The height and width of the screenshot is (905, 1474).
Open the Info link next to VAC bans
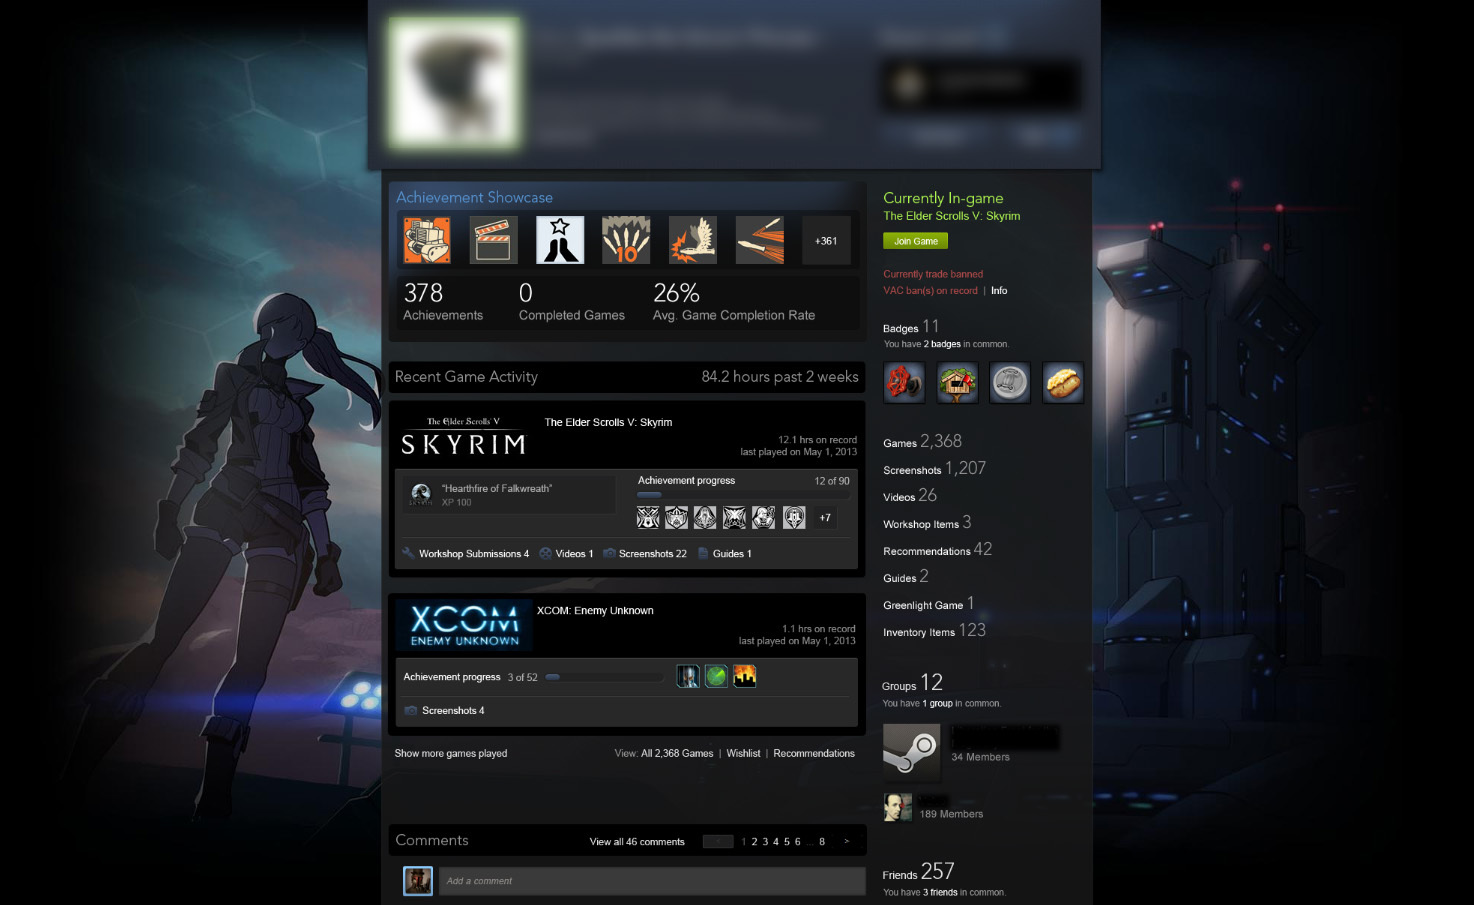pyautogui.click(x=999, y=291)
